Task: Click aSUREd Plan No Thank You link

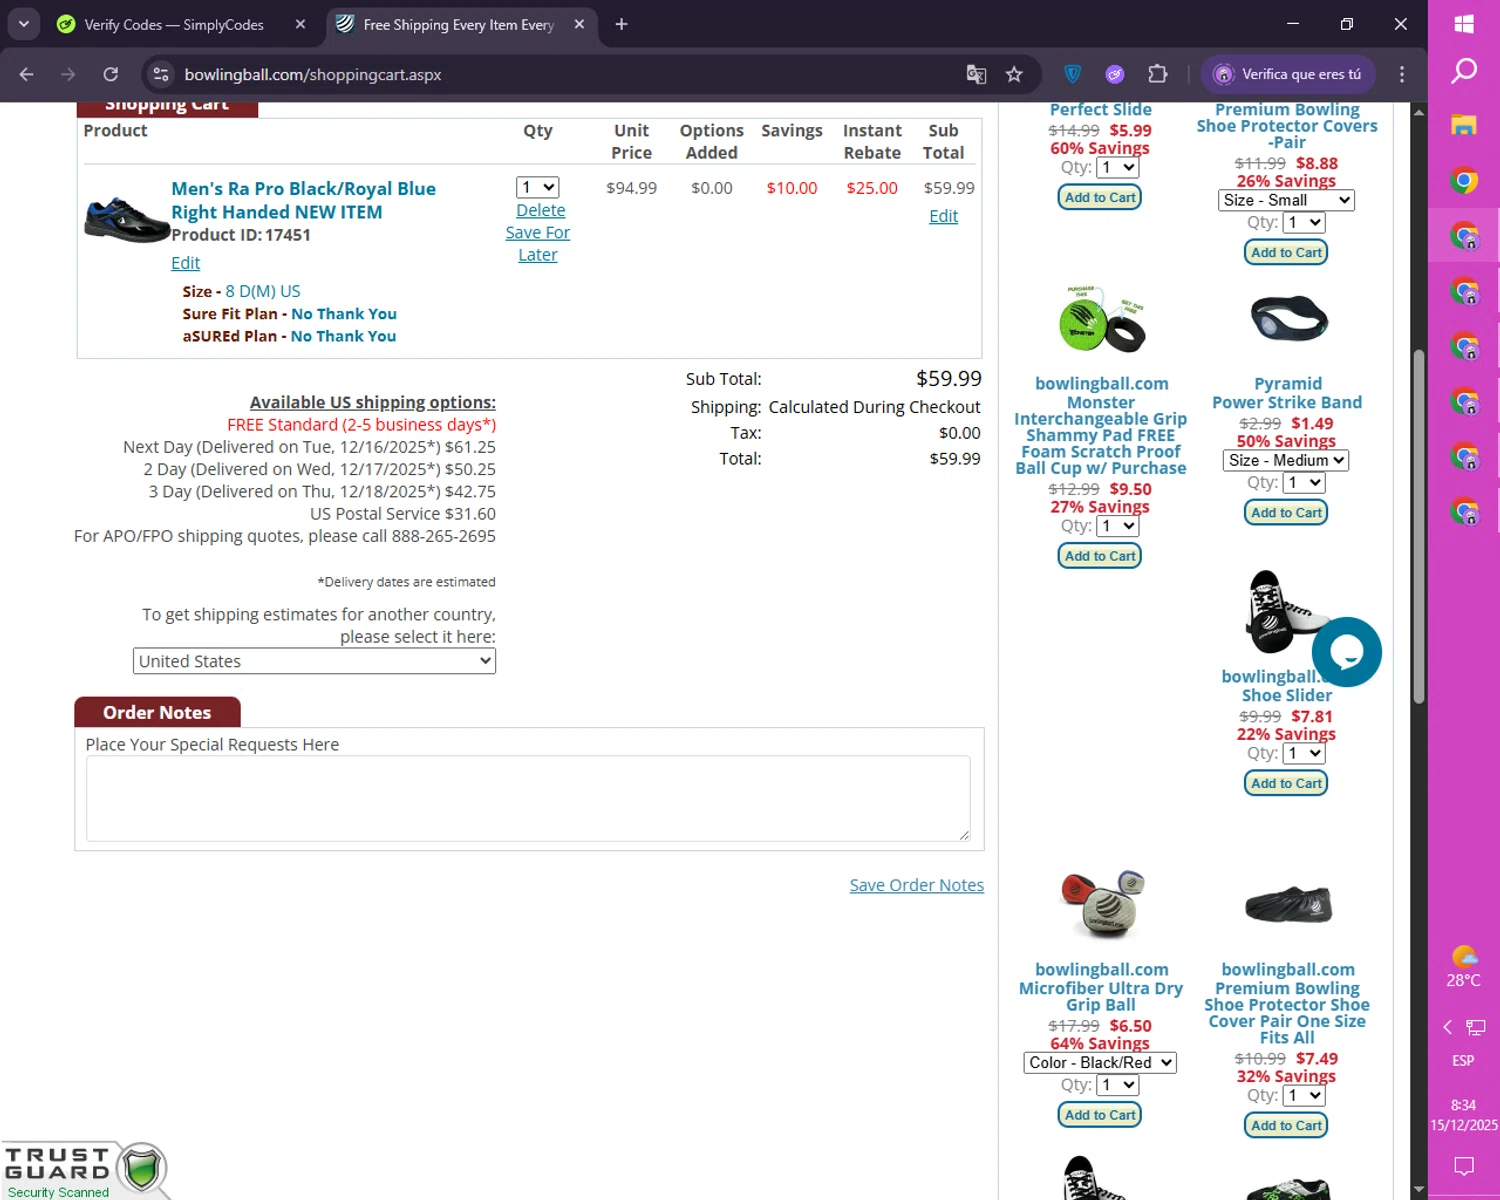Action: coord(343,336)
